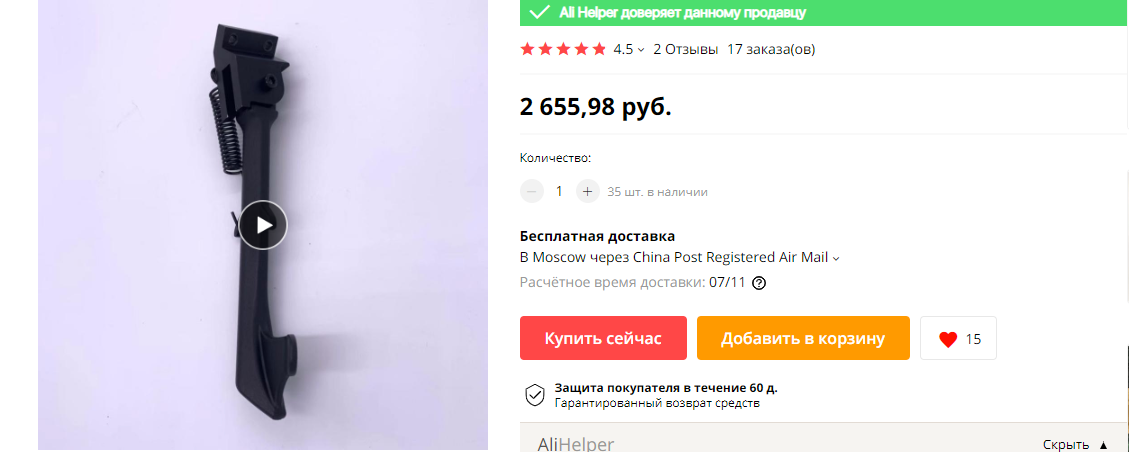1129x452 pixels.
Task: Click the AliHelper logo text
Action: (576, 444)
